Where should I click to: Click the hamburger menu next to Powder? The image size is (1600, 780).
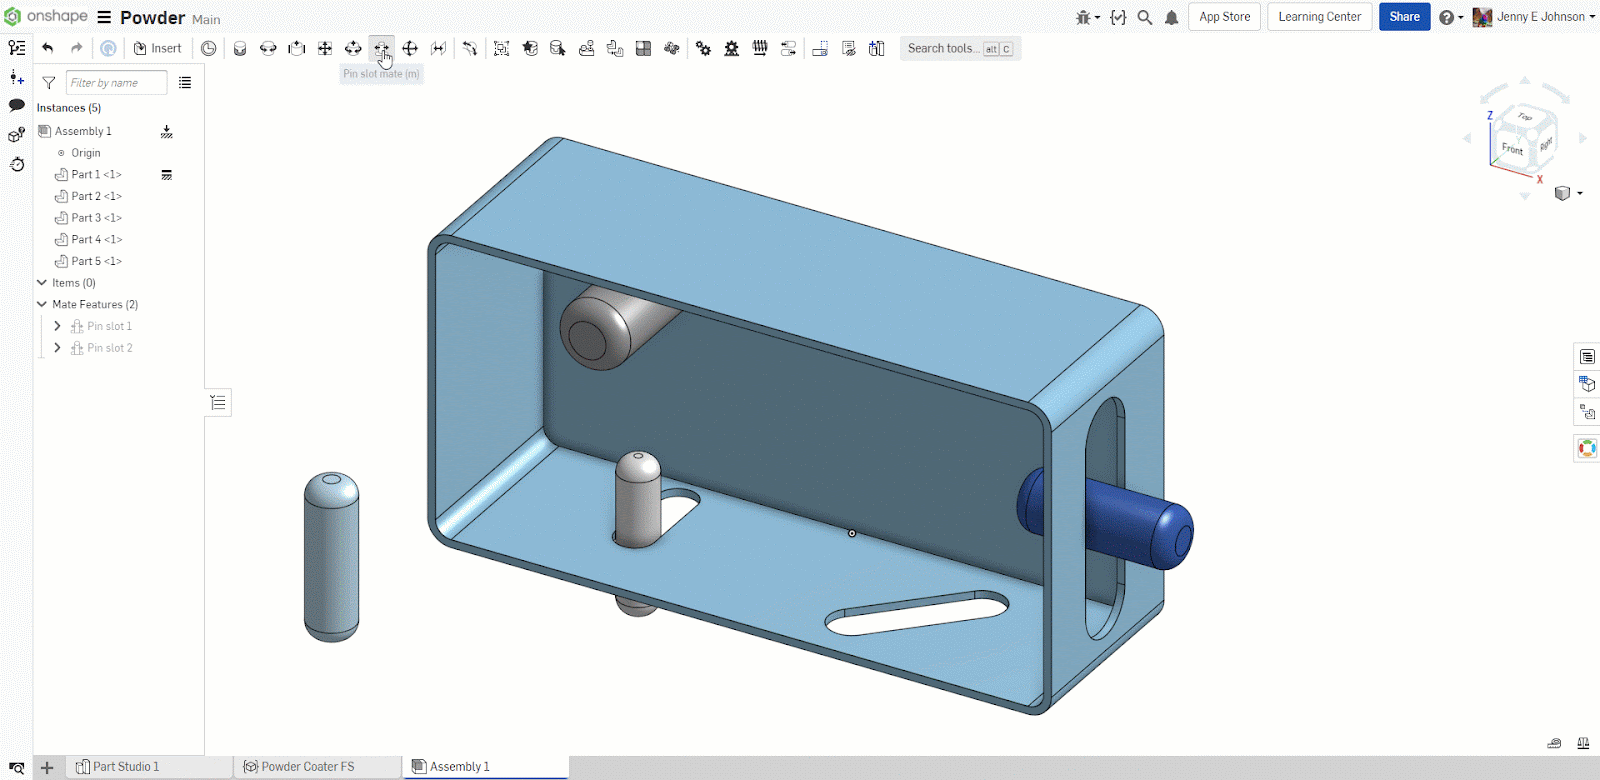click(x=104, y=17)
